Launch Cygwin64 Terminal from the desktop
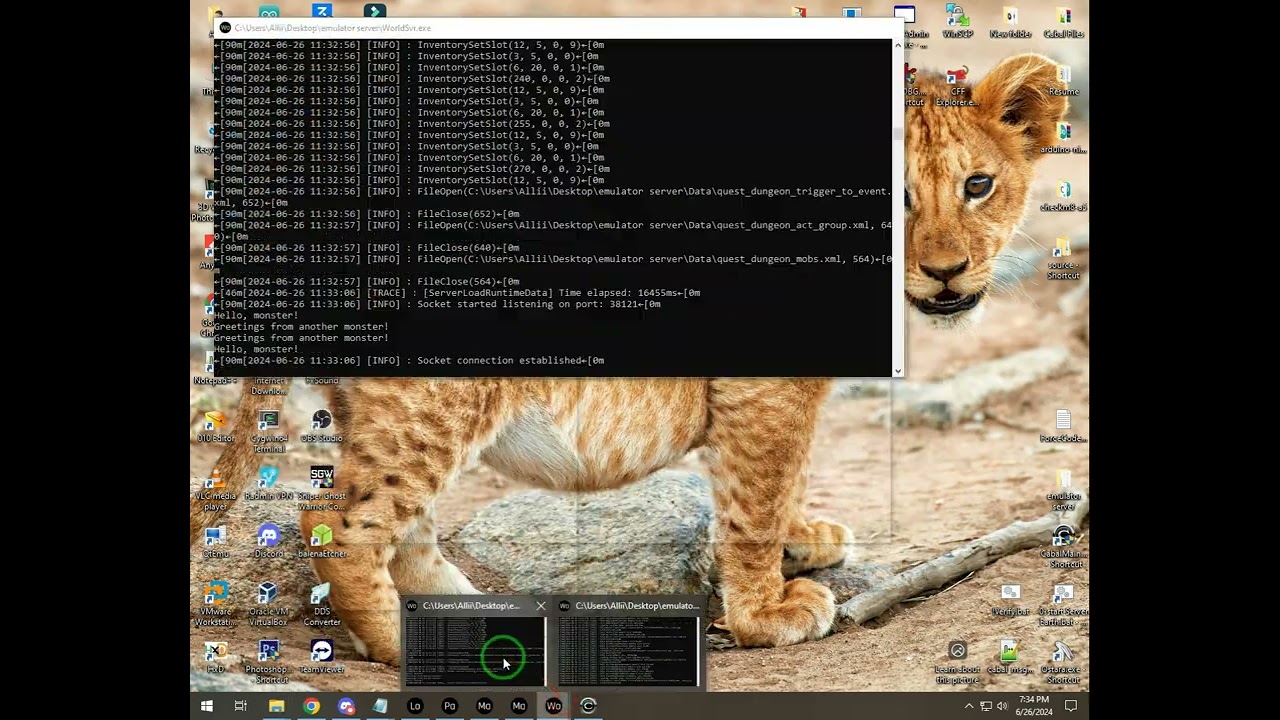 pyautogui.click(x=268, y=430)
